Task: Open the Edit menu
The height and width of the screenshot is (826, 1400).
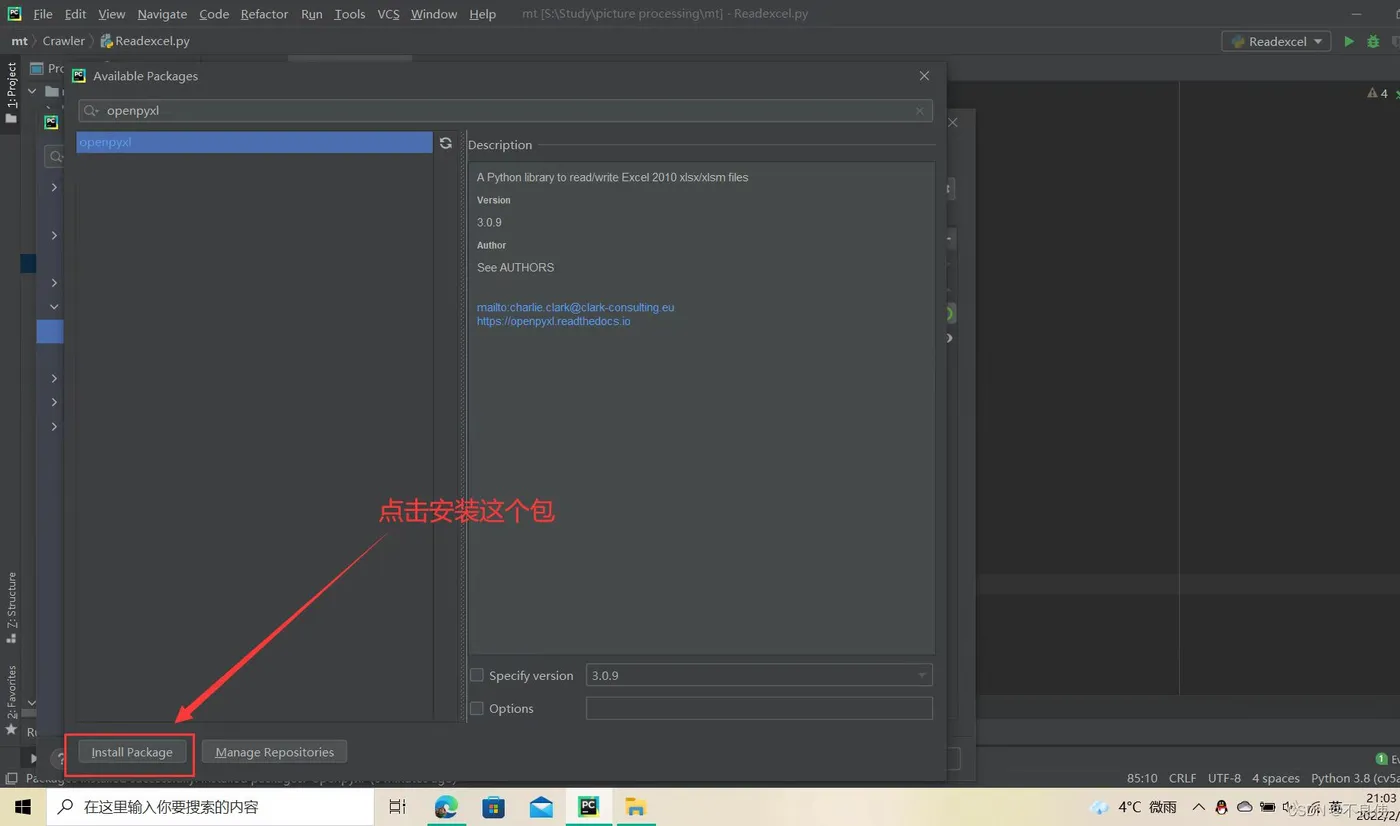Action: point(75,14)
